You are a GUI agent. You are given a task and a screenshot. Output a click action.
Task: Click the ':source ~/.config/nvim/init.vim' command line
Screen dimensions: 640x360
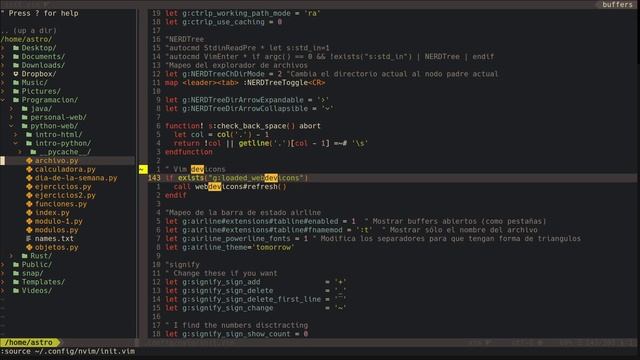pos(68,351)
